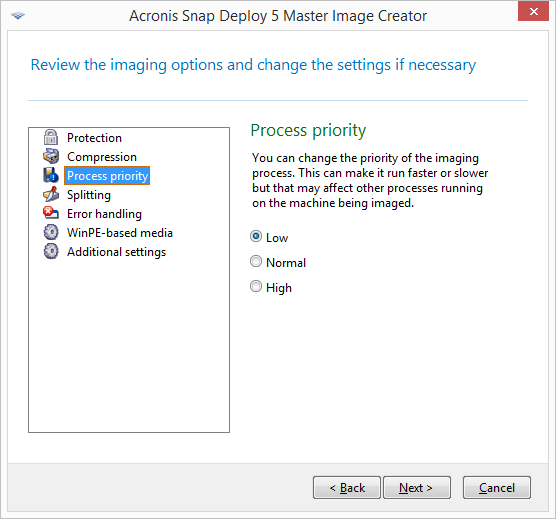This screenshot has height=519, width=556.
Task: Click the Splitting icon
Action: click(x=51, y=194)
